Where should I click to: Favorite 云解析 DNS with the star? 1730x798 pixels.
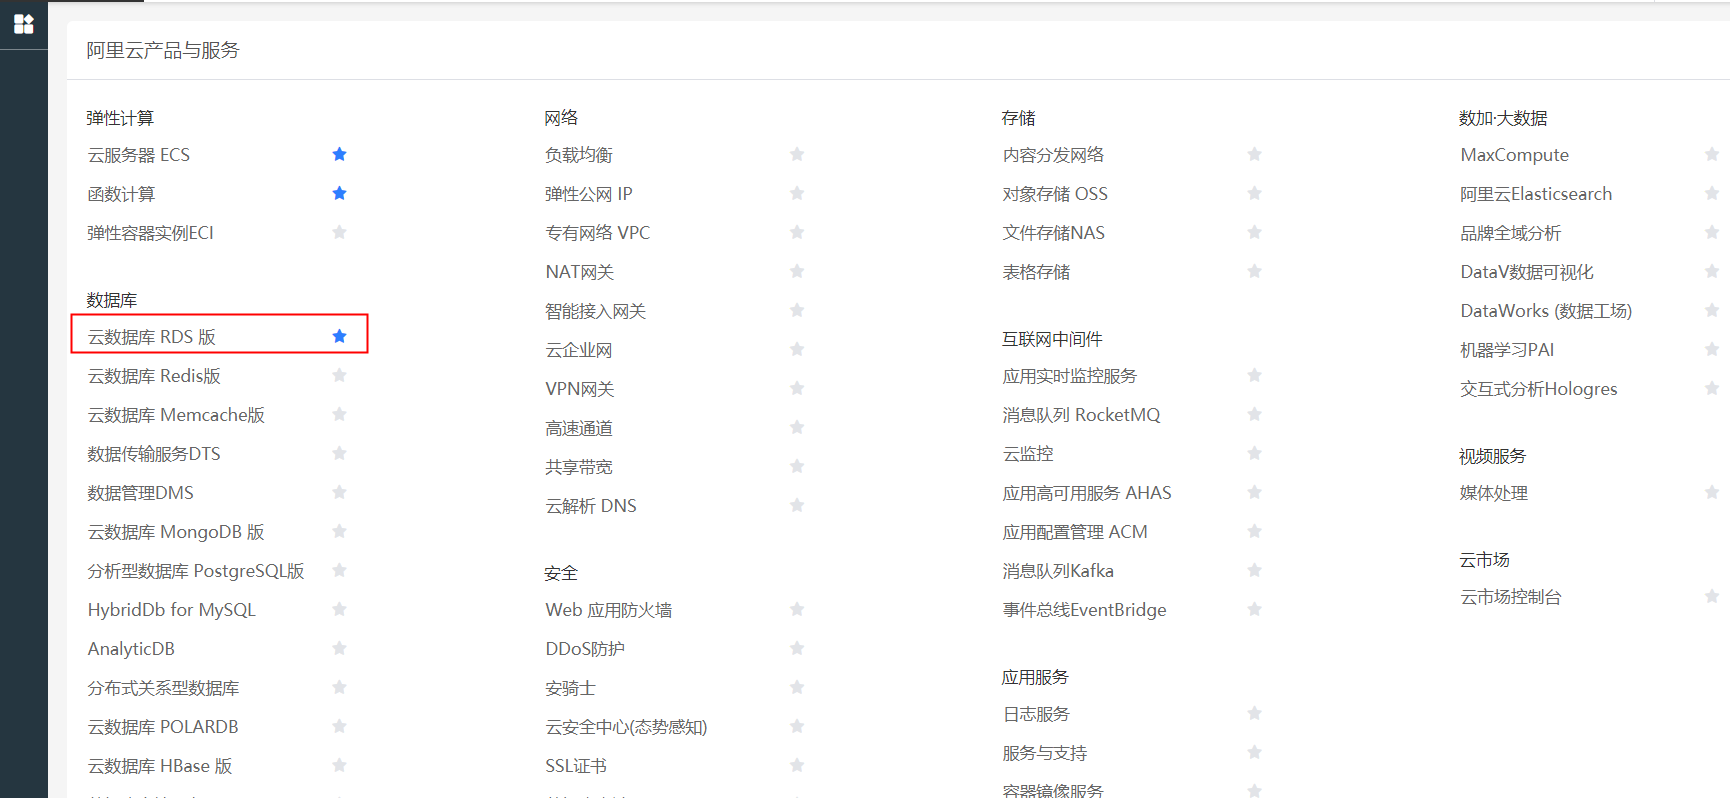[797, 505]
